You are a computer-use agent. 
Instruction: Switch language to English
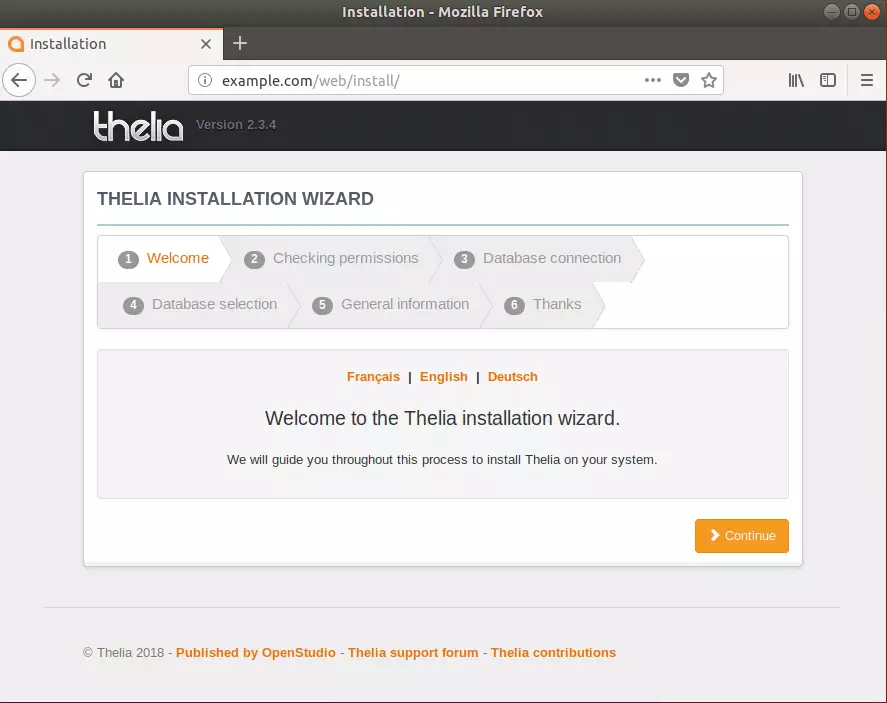tap(444, 377)
